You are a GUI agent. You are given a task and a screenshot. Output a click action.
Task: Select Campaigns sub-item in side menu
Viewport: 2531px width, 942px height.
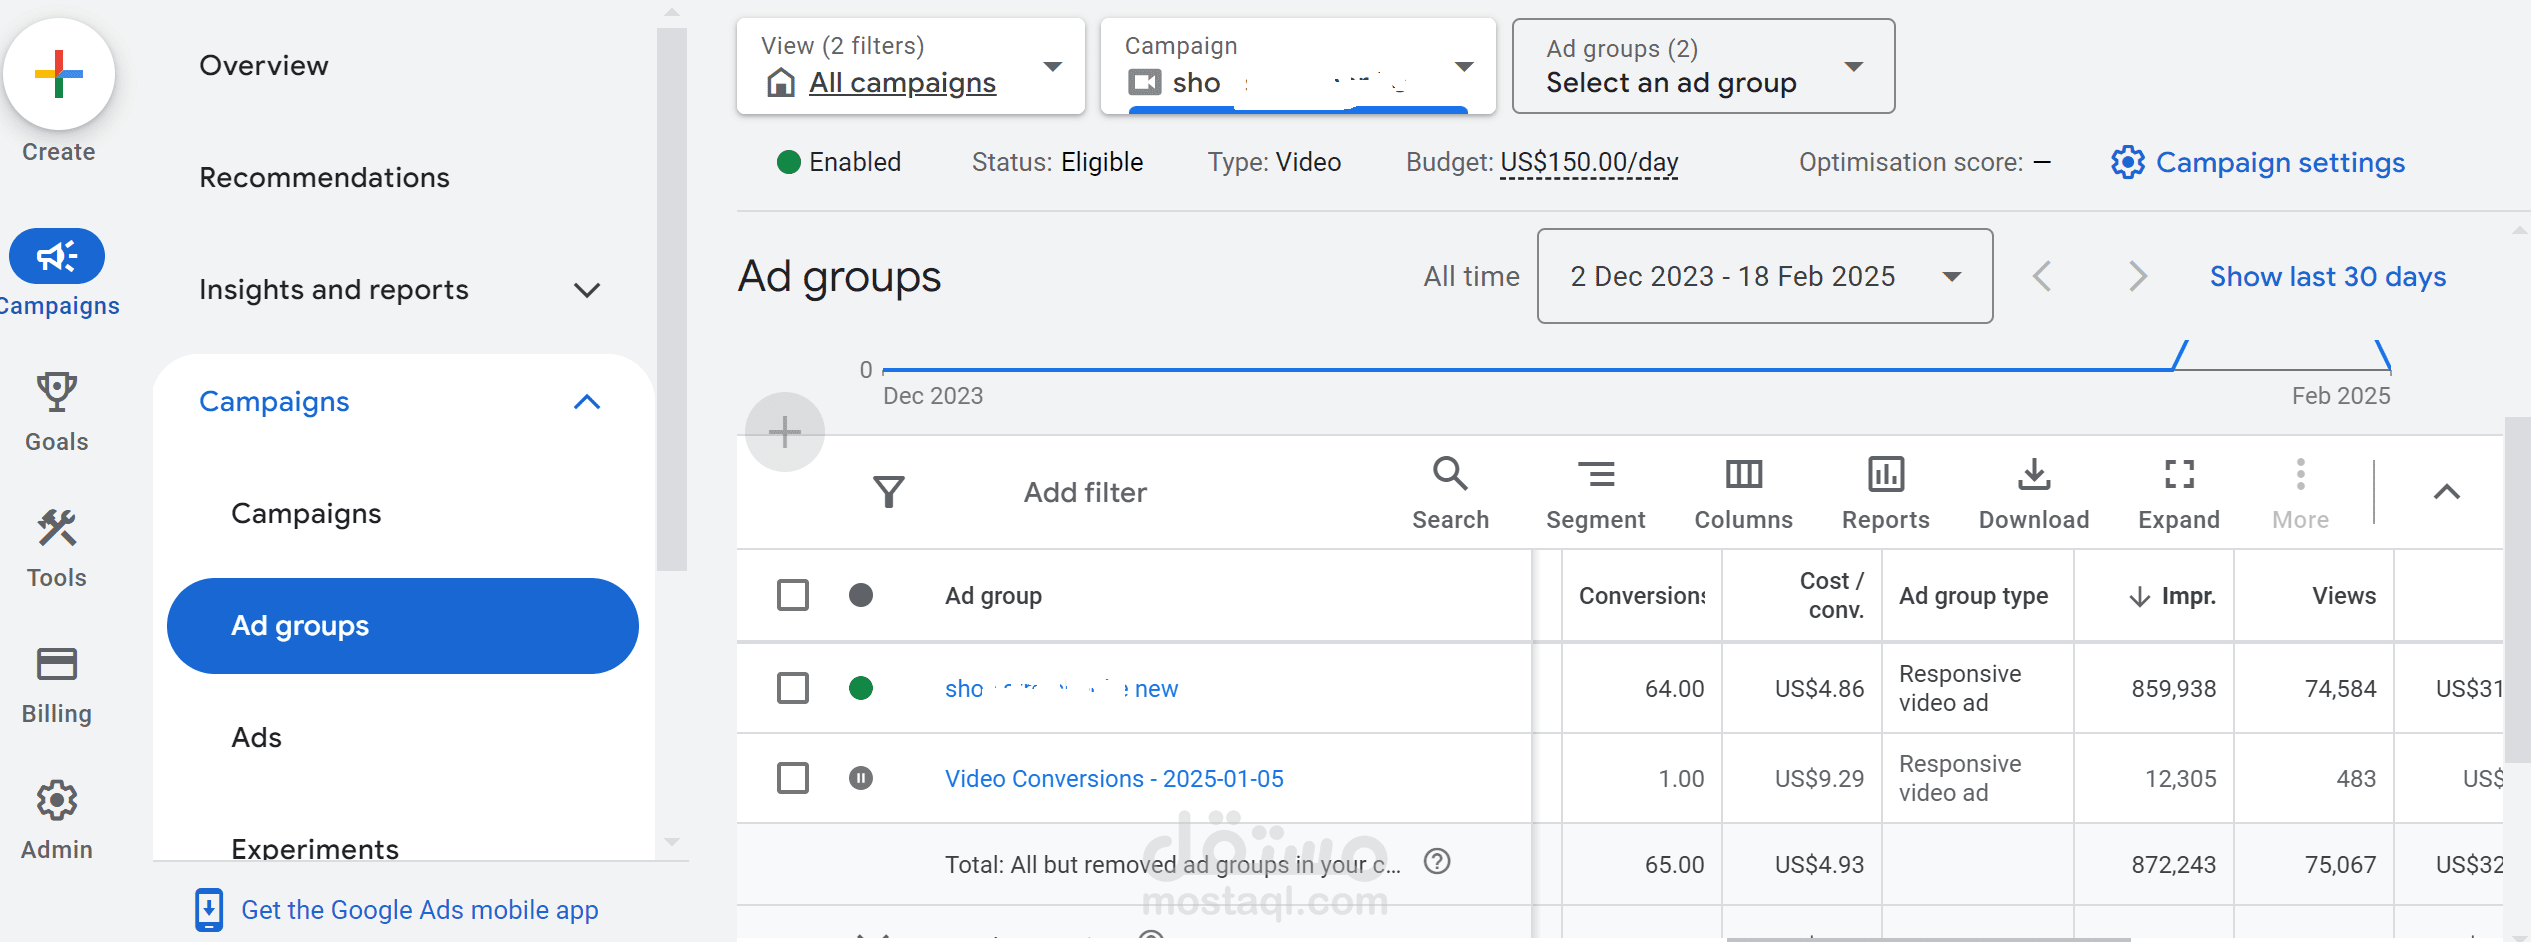[306, 514]
